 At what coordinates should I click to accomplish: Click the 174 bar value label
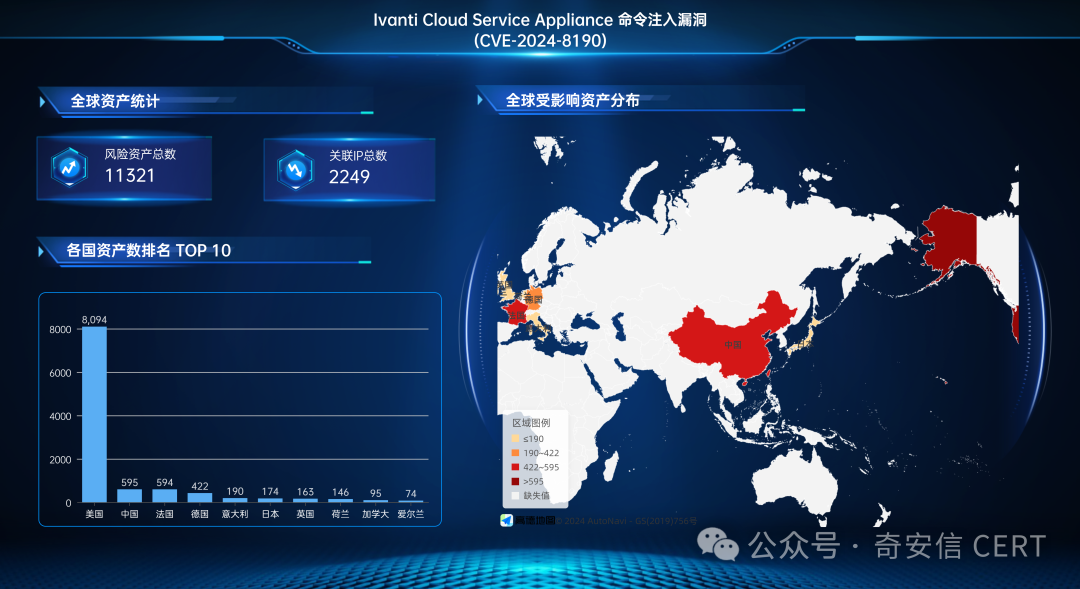[x=270, y=491]
